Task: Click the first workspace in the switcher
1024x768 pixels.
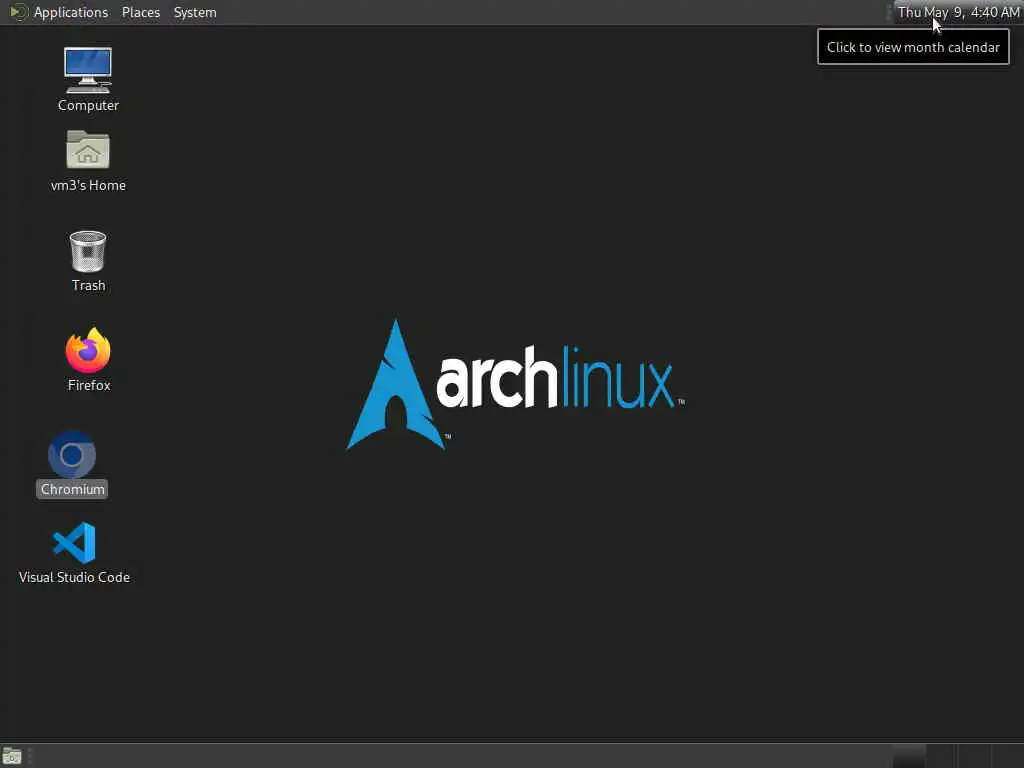Action: pos(909,756)
